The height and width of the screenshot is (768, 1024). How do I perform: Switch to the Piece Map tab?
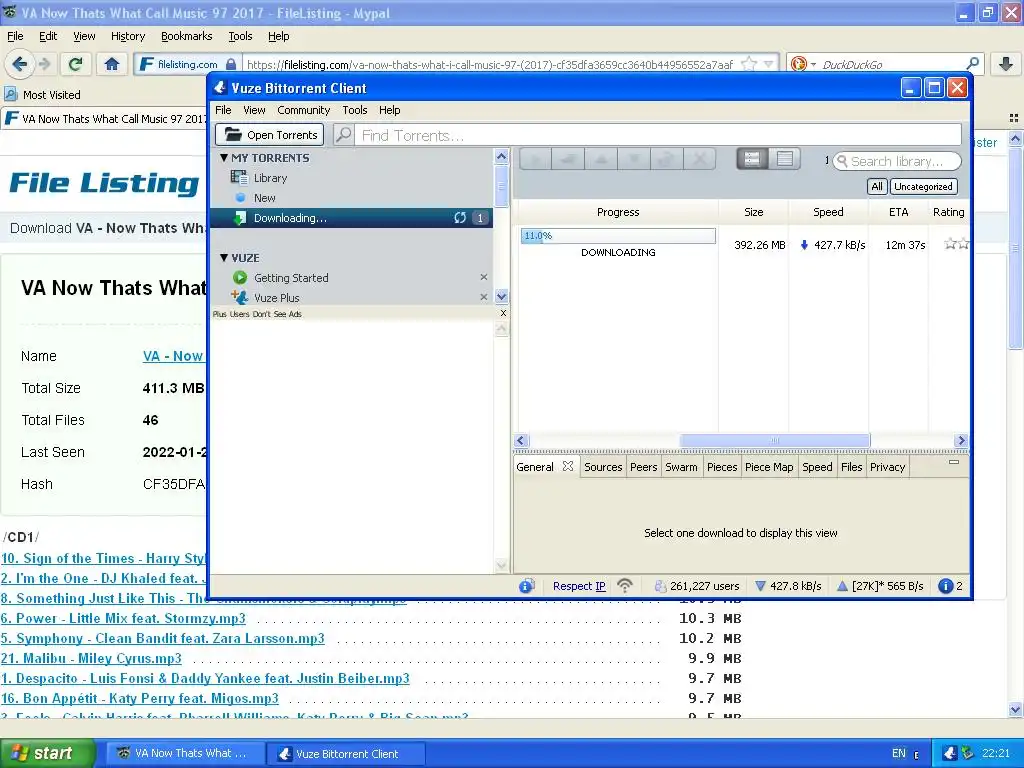[x=769, y=467]
